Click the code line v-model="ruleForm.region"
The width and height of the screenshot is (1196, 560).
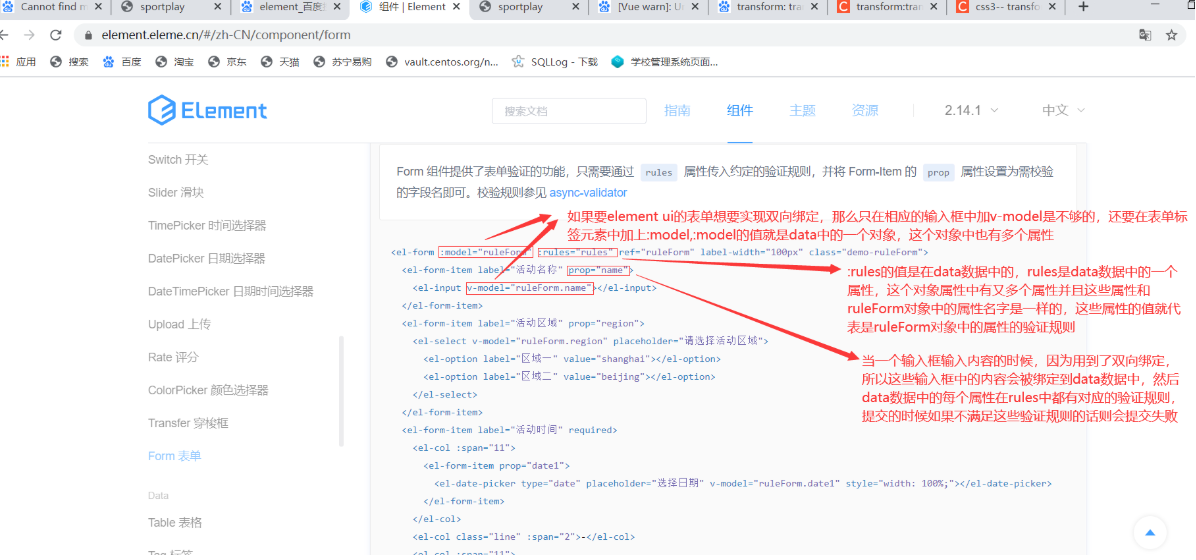(590, 341)
